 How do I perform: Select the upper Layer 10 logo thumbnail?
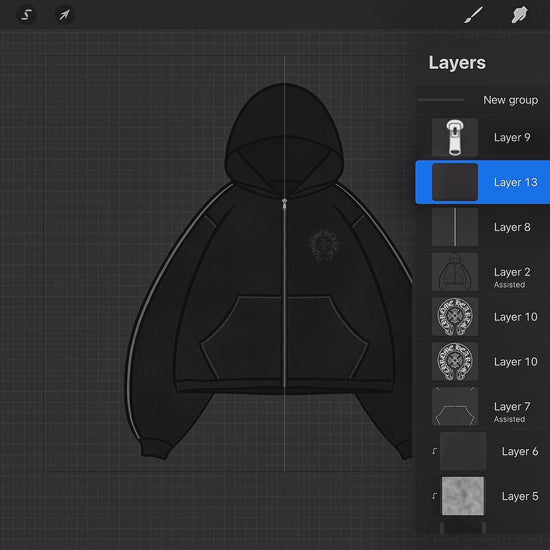pos(455,317)
